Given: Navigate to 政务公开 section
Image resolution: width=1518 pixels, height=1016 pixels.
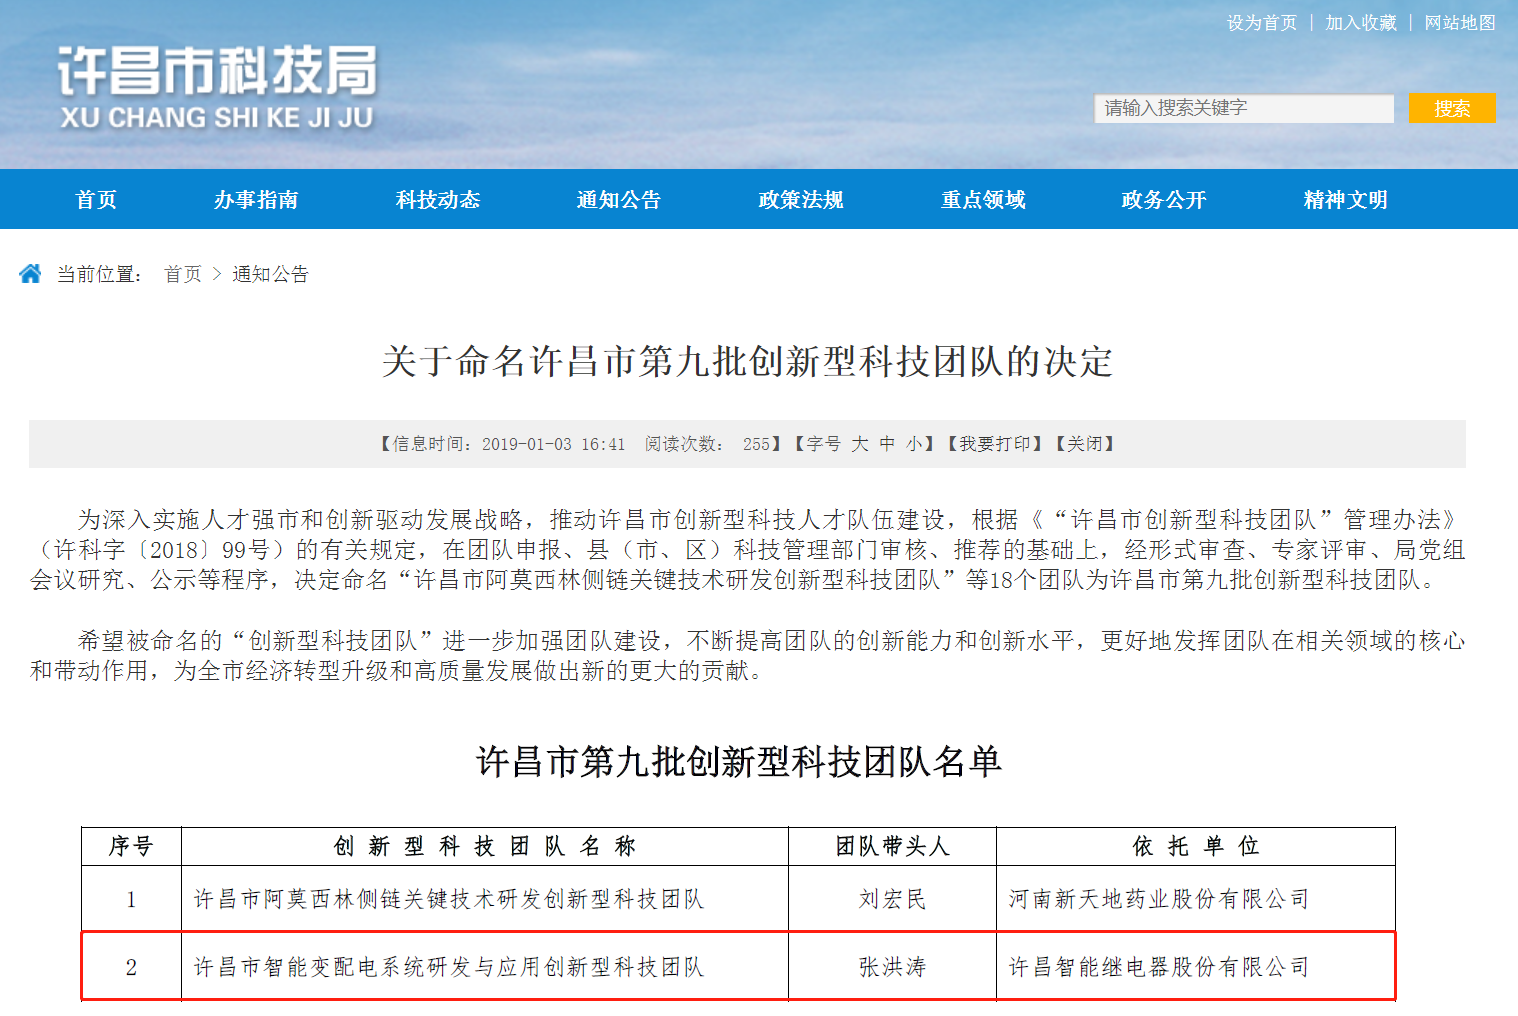Looking at the screenshot, I should [1164, 200].
